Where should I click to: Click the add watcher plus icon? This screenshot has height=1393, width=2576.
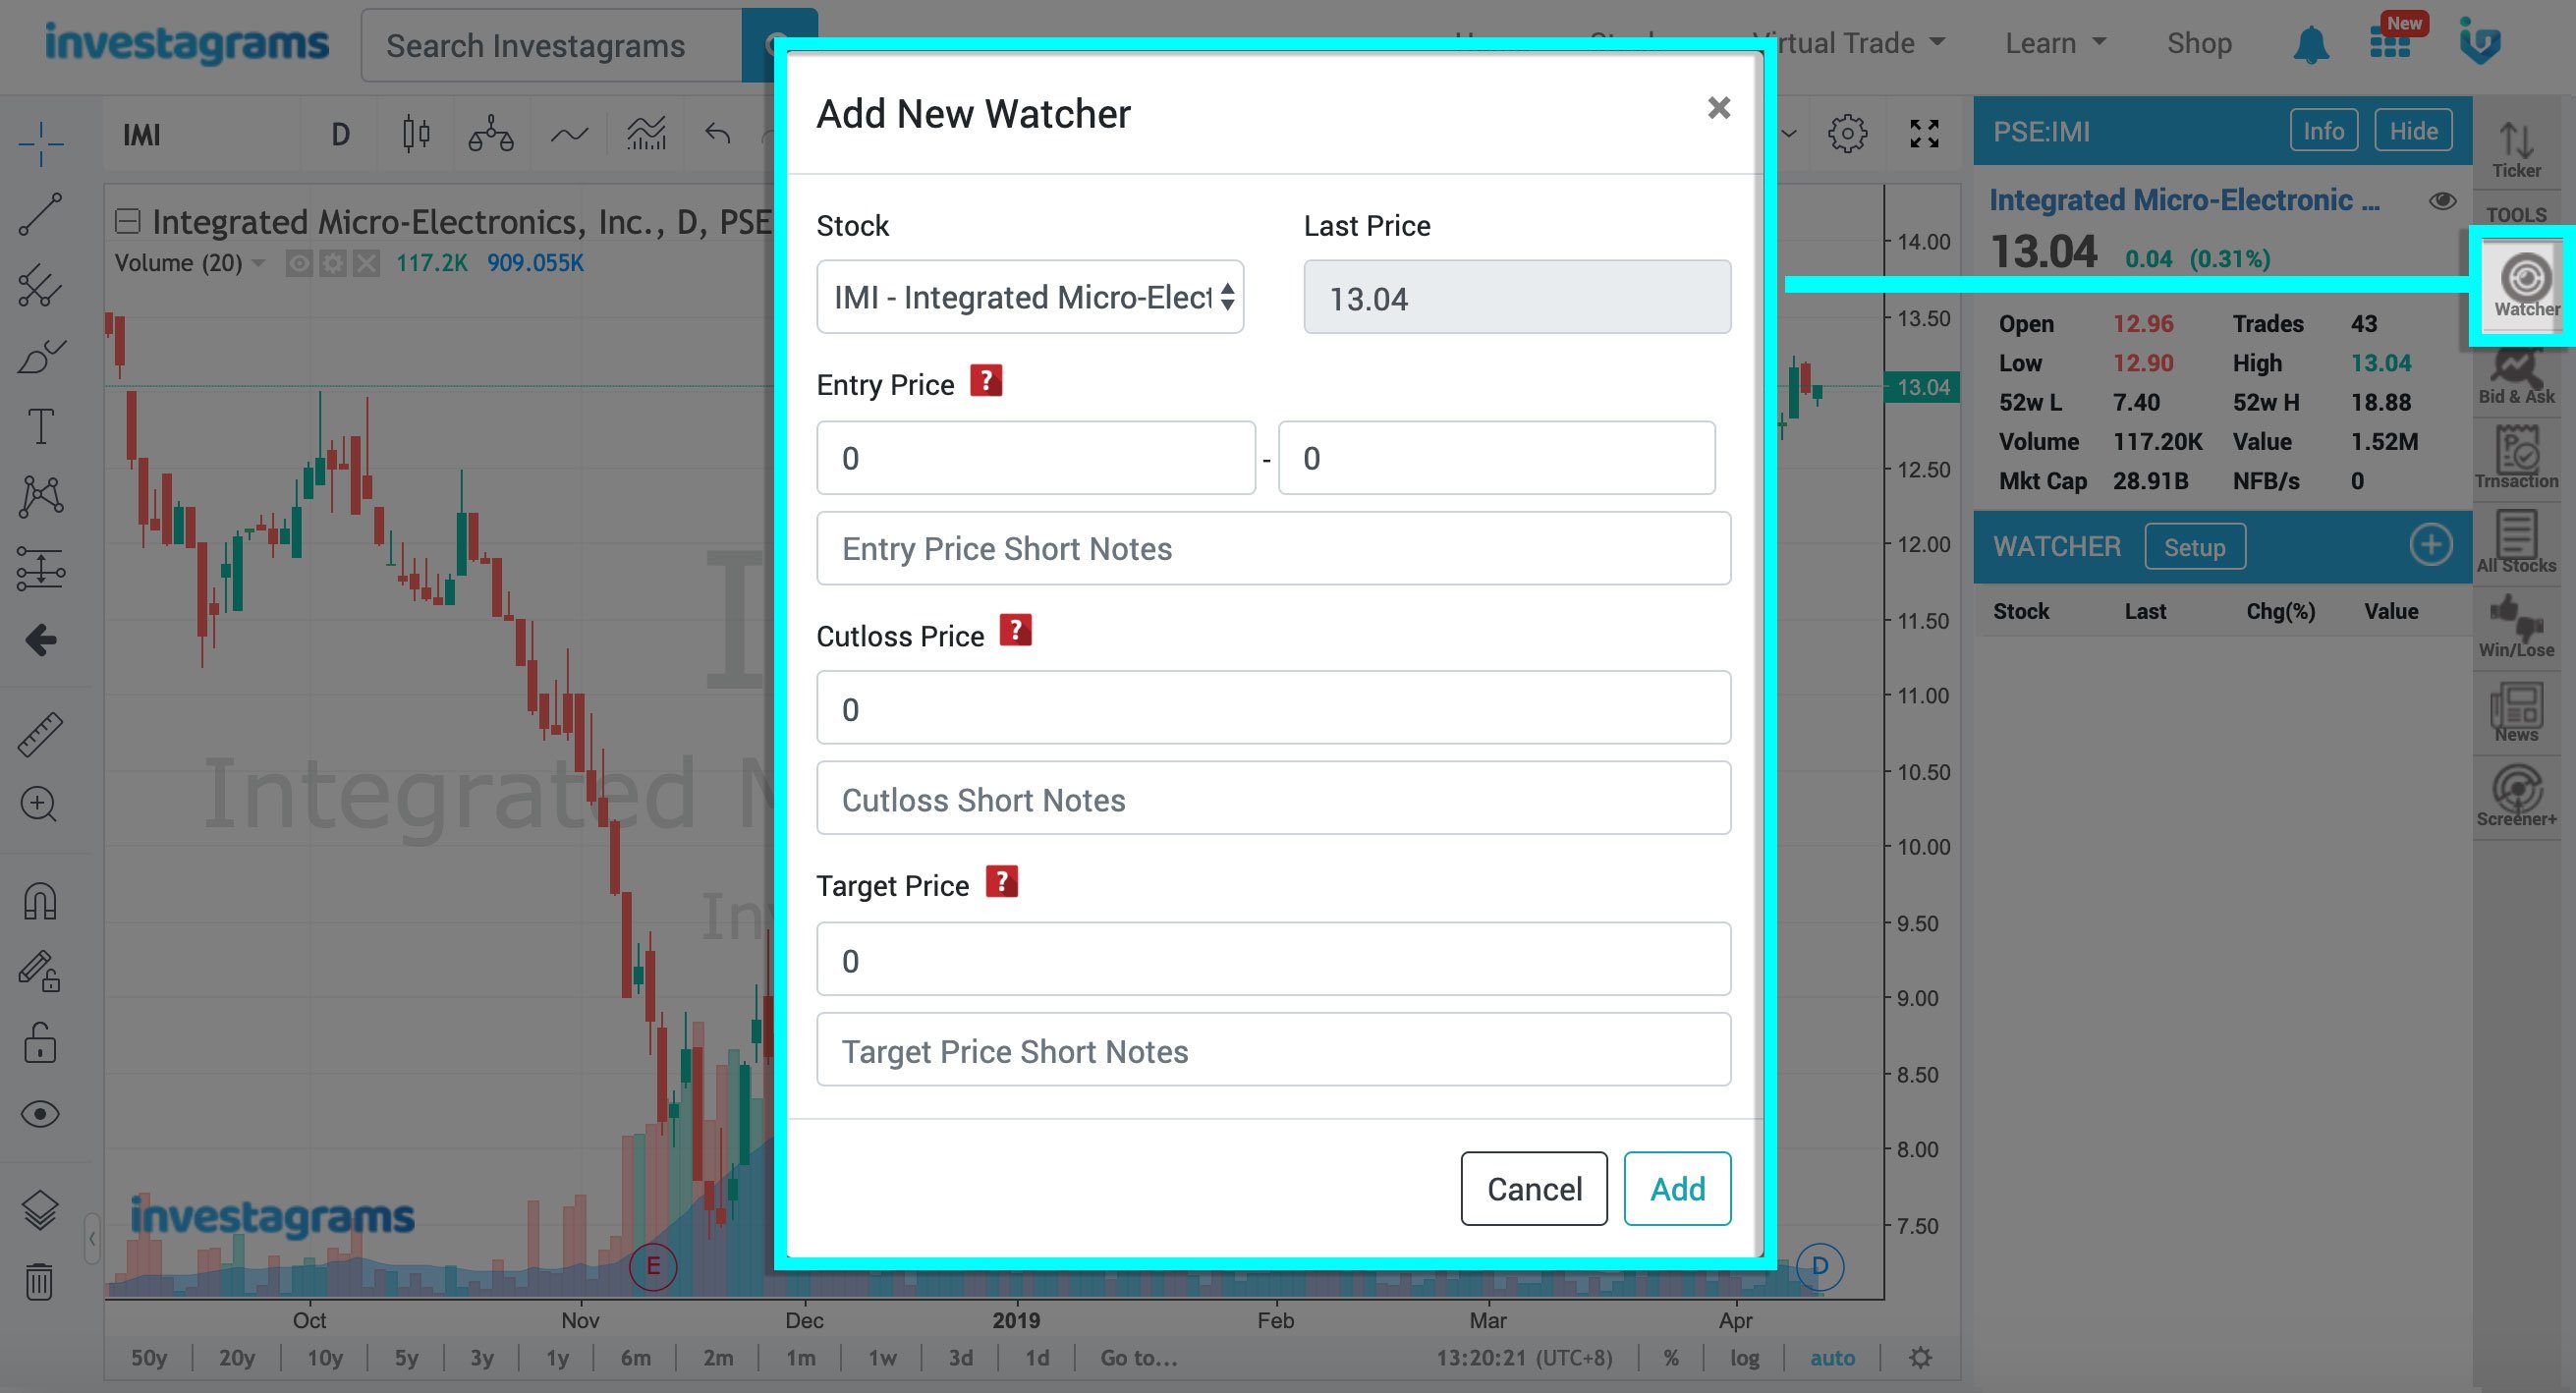[x=2430, y=545]
